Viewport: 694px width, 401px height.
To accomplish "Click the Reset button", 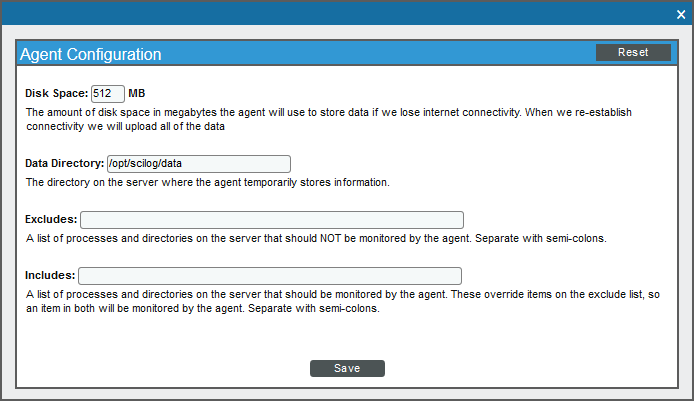I will (x=633, y=52).
